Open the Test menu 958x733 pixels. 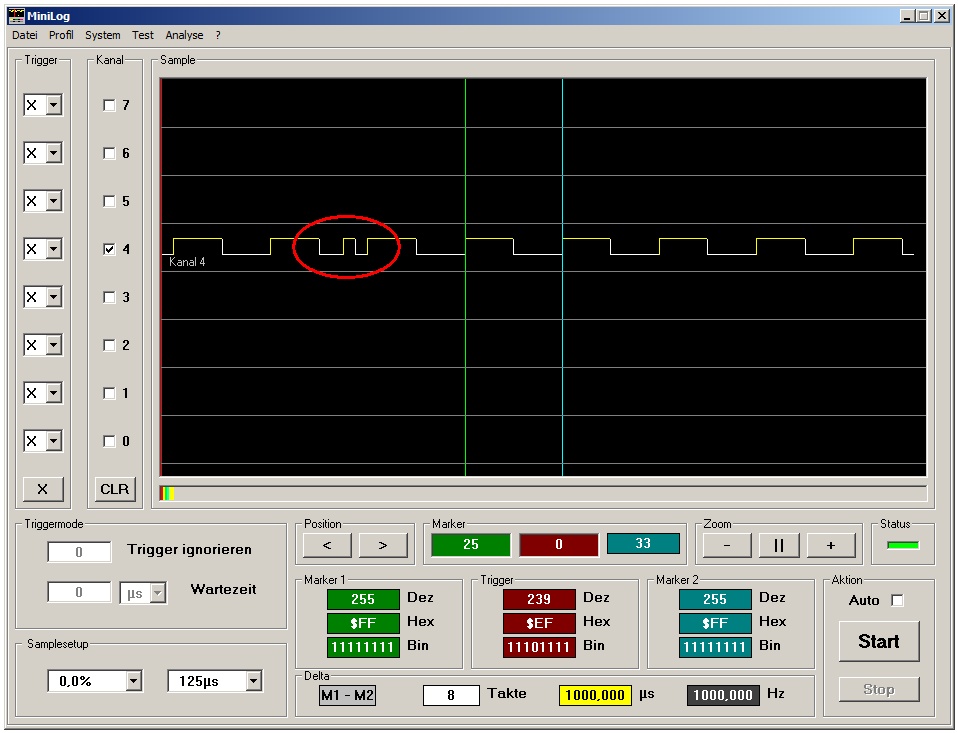[142, 35]
